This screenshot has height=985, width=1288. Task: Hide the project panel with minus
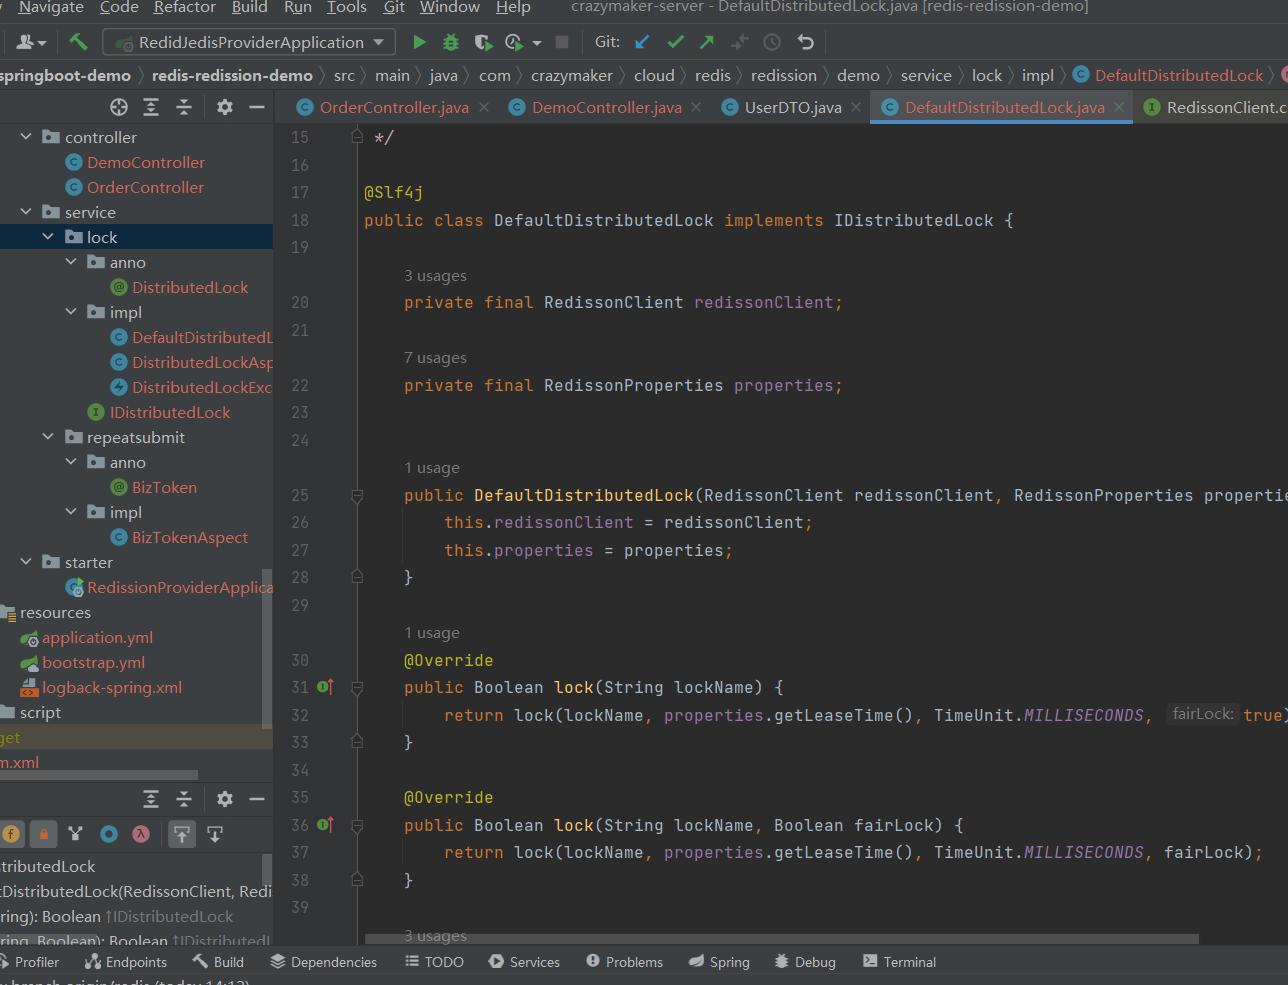tap(257, 107)
